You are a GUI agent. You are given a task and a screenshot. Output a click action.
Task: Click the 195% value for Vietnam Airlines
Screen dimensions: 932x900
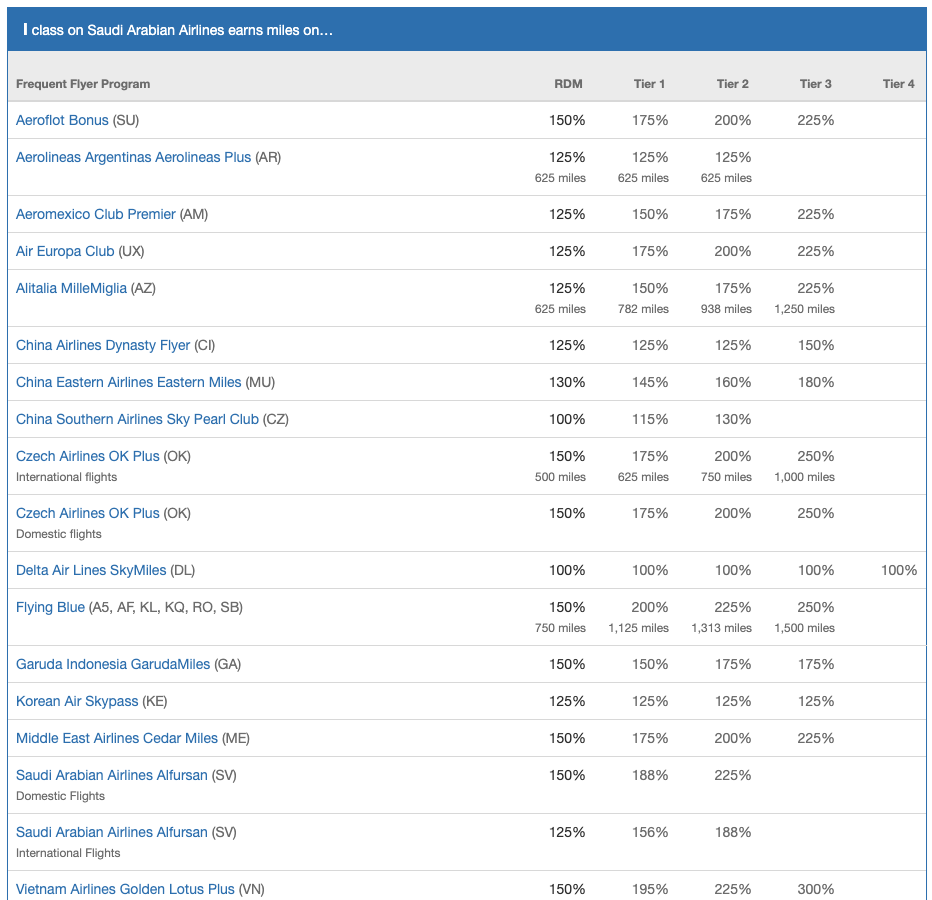(650, 889)
